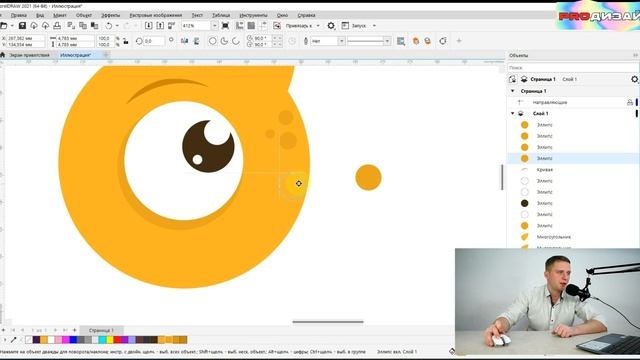Select the Pie shape mode
The width and height of the screenshot is (640, 360).
(x=224, y=41)
